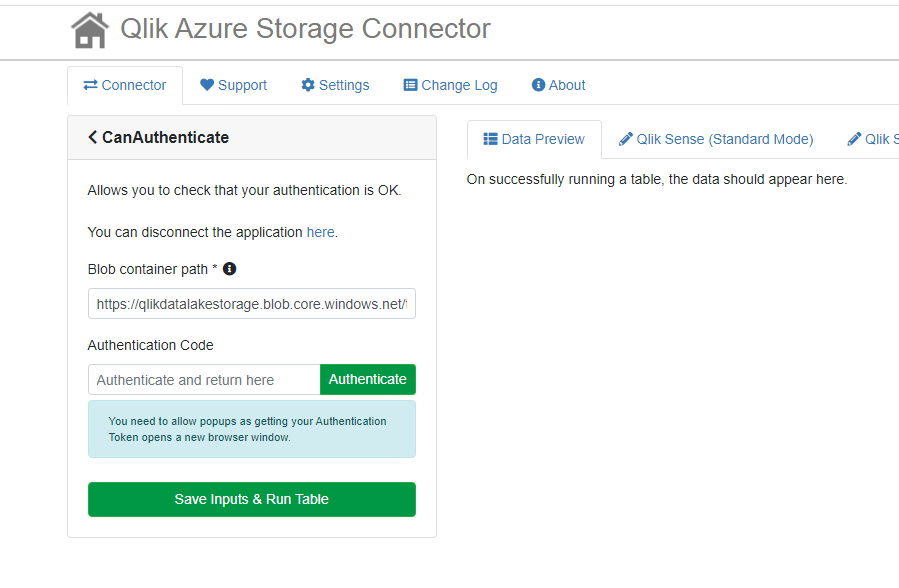
Task: Click Save Inputs & Run Table
Action: tap(251, 499)
